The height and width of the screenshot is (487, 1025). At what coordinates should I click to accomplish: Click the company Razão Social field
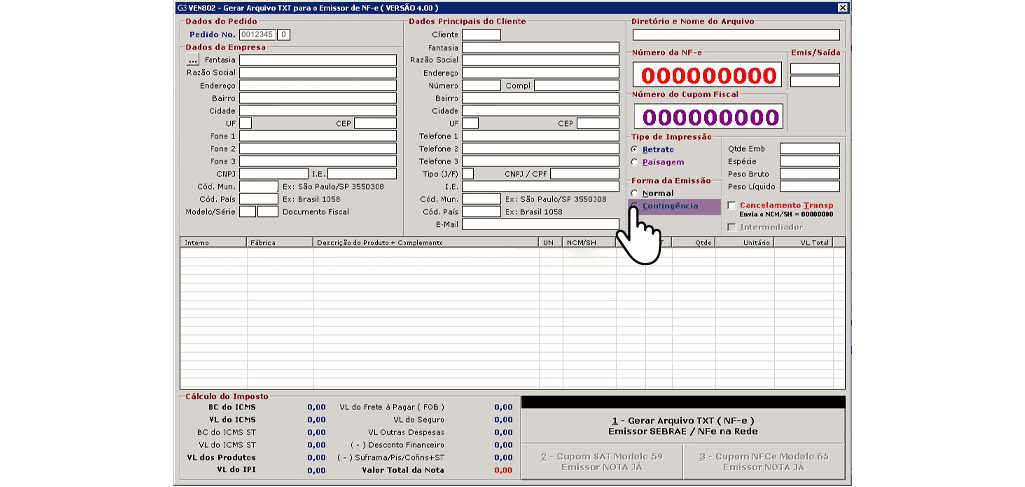[x=317, y=73]
